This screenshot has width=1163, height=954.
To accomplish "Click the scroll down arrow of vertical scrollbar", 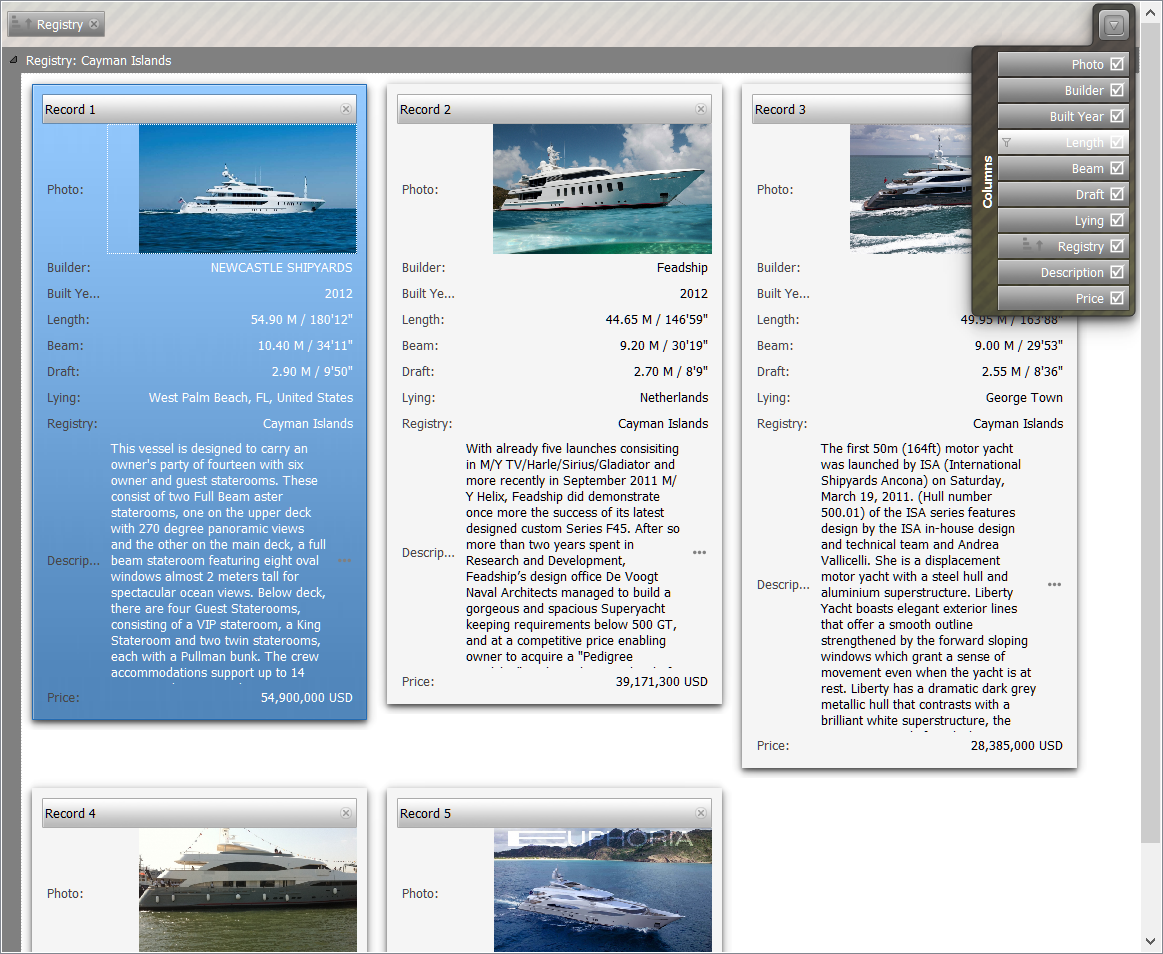I will tap(1150, 942).
